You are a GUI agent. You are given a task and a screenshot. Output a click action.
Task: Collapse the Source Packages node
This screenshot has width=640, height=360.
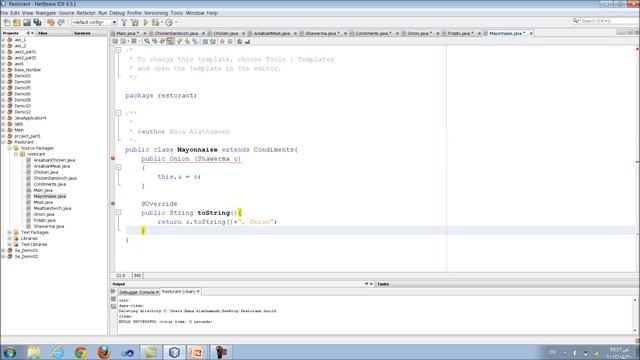coord(10,148)
